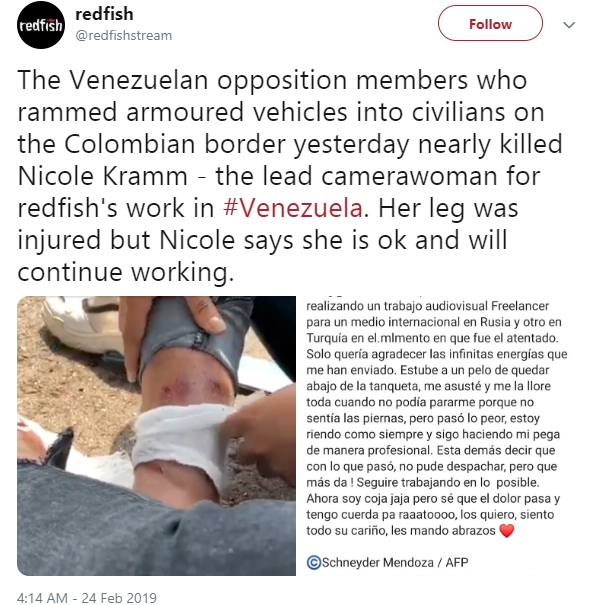Open the @redfishstream handle link

123,35
